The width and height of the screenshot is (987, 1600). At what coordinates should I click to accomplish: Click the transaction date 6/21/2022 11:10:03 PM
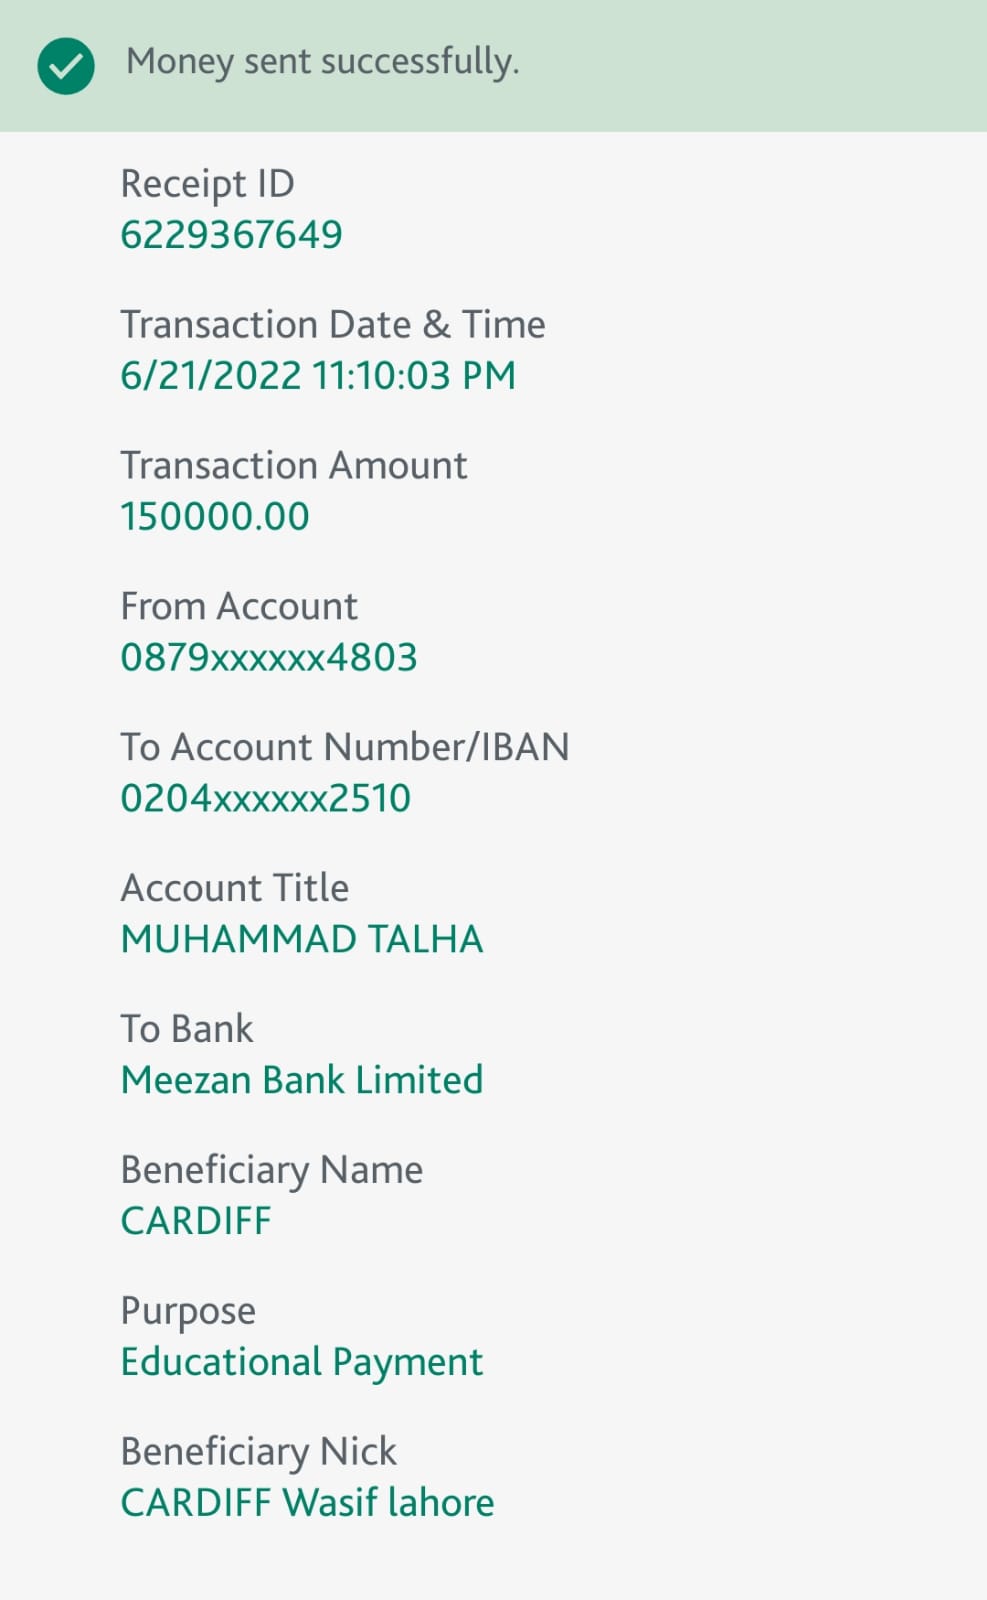pyautogui.click(x=318, y=376)
